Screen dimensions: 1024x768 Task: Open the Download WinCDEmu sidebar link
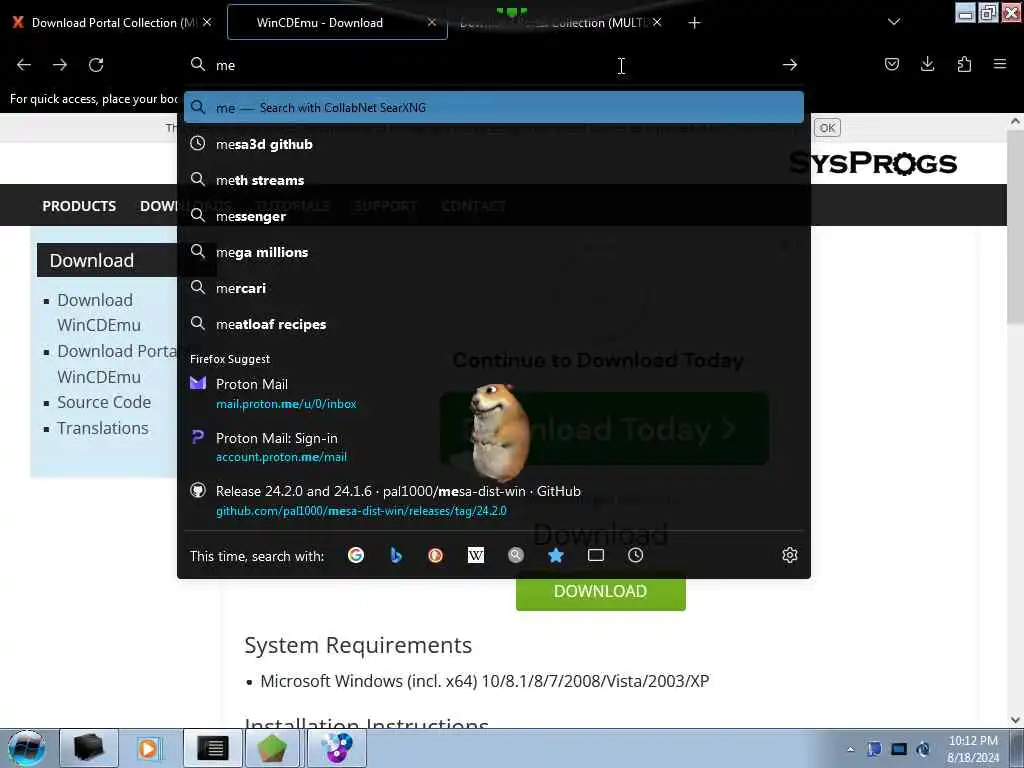click(99, 313)
